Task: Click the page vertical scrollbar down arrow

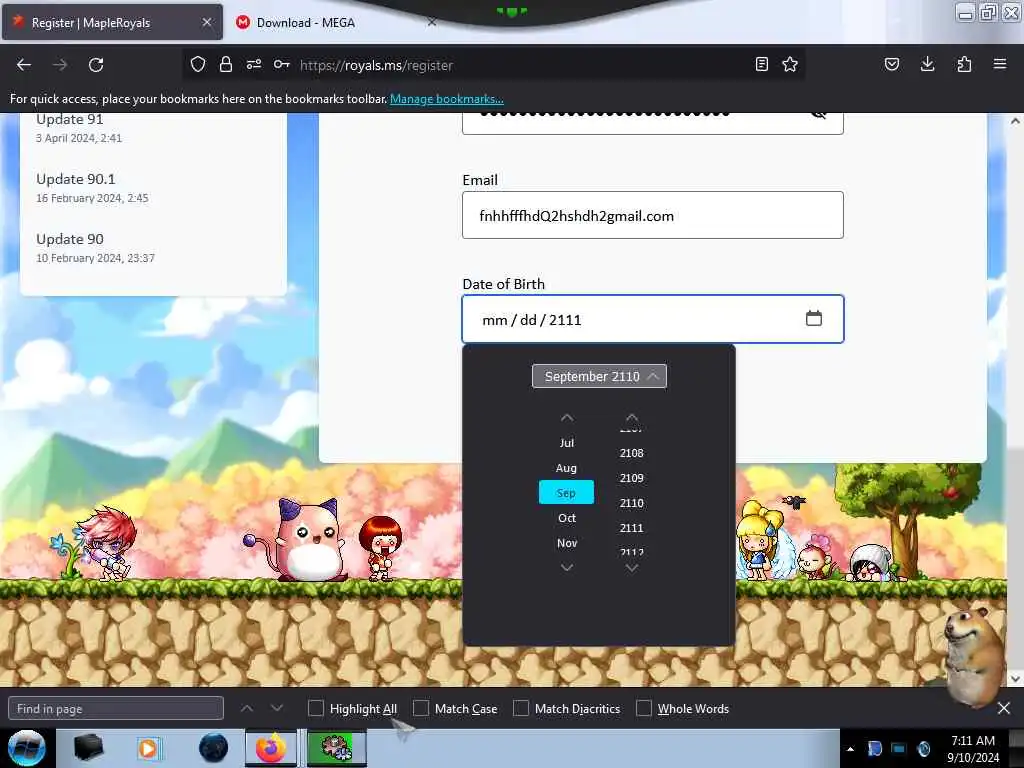Action: tap(1015, 679)
